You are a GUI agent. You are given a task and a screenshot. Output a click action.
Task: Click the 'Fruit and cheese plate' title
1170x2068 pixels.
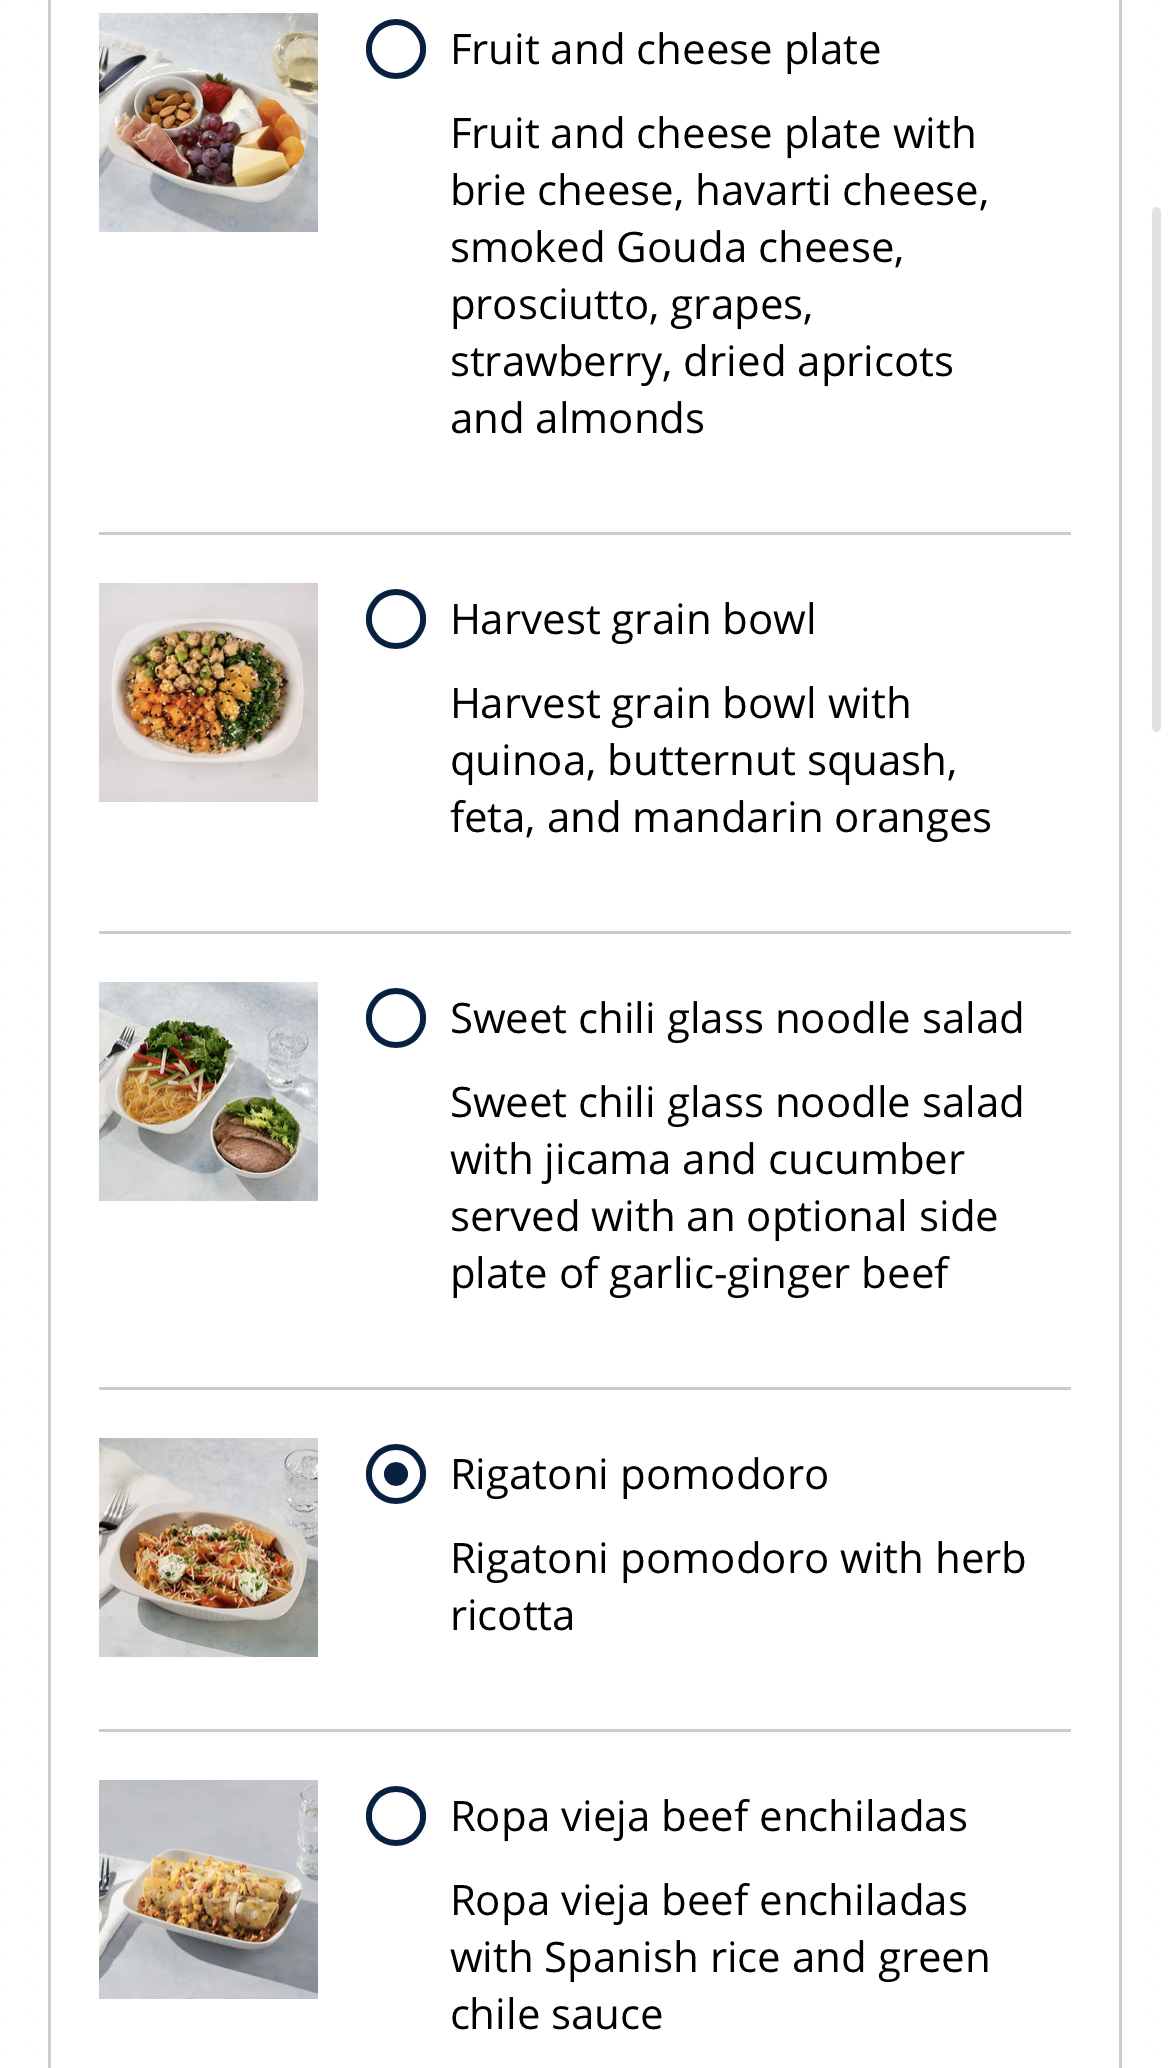[665, 50]
